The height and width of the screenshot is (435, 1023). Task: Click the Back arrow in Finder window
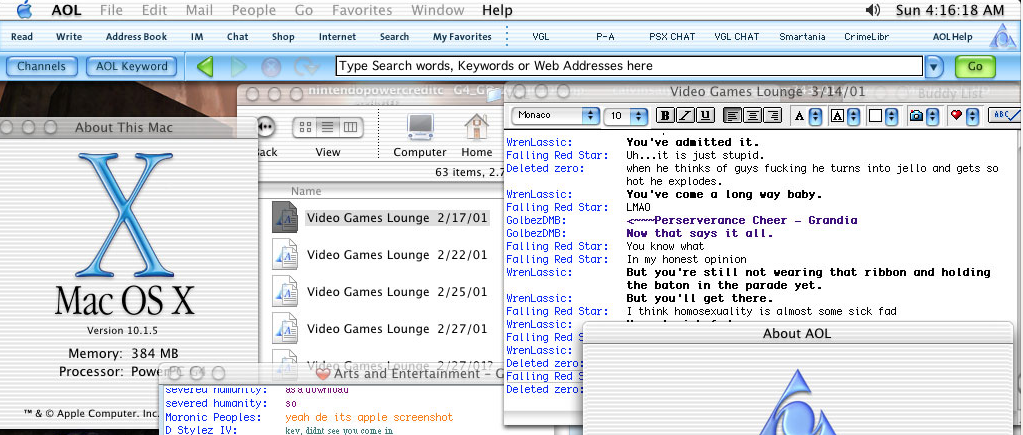[265, 127]
